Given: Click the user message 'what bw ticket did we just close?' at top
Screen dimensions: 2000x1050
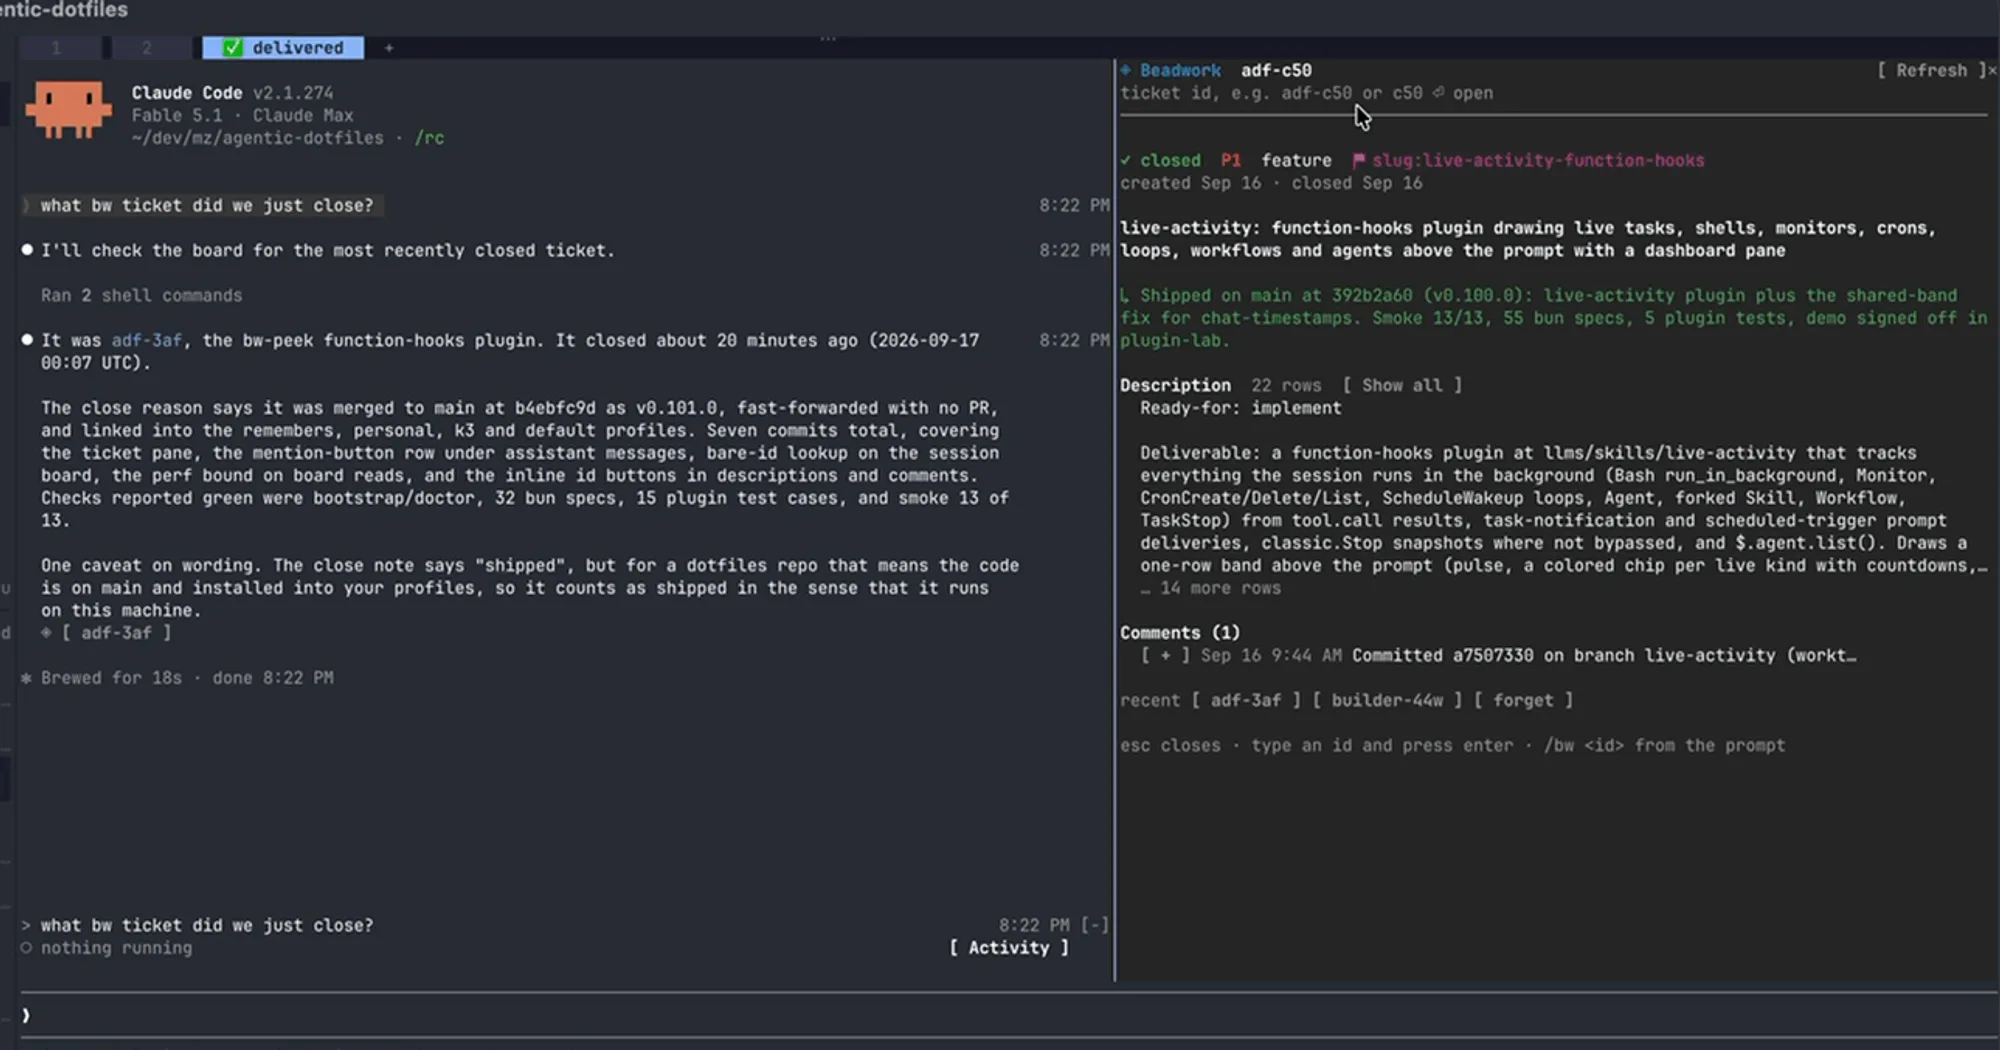Looking at the screenshot, I should 206,205.
